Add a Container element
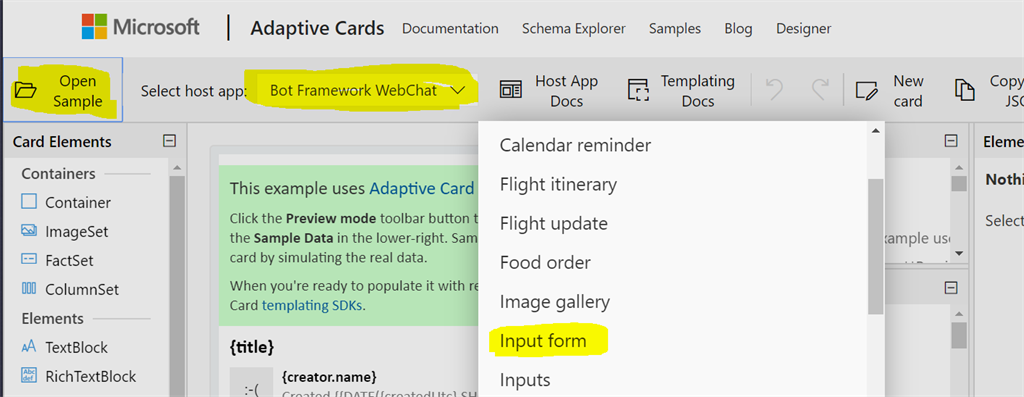Viewport: 1024px width, 397px height. 66,202
